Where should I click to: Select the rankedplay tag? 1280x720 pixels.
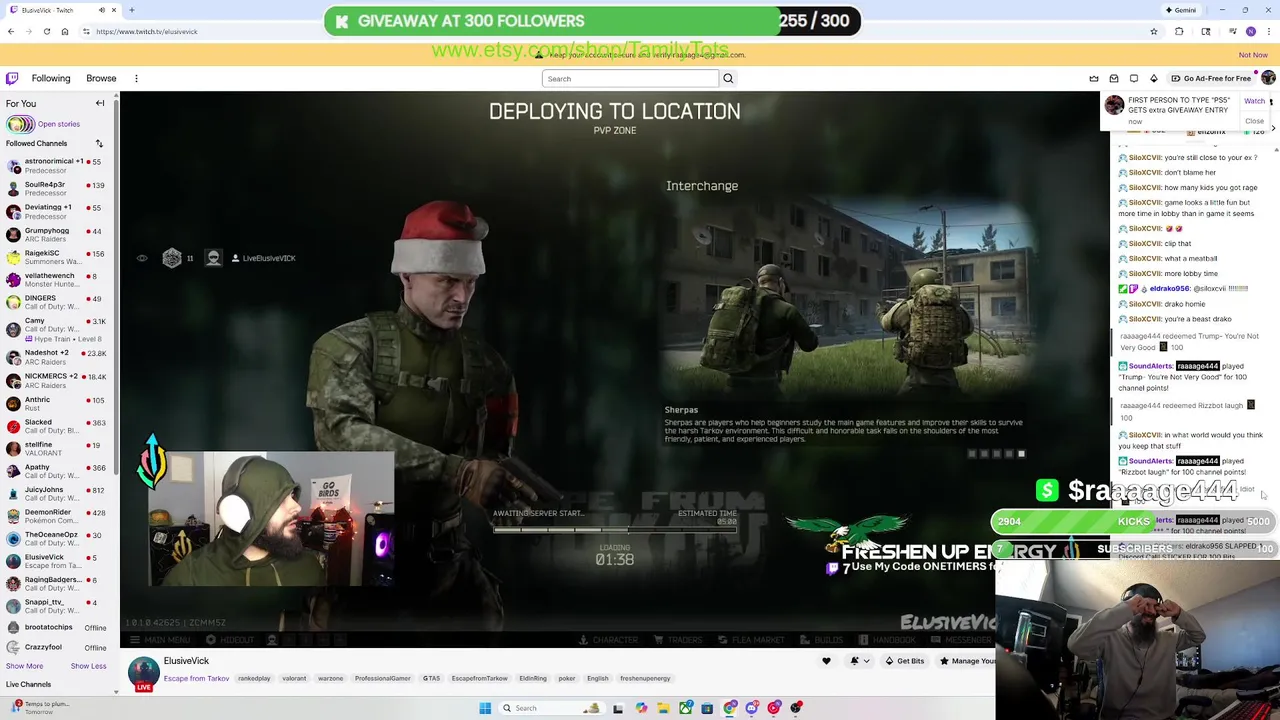[254, 678]
